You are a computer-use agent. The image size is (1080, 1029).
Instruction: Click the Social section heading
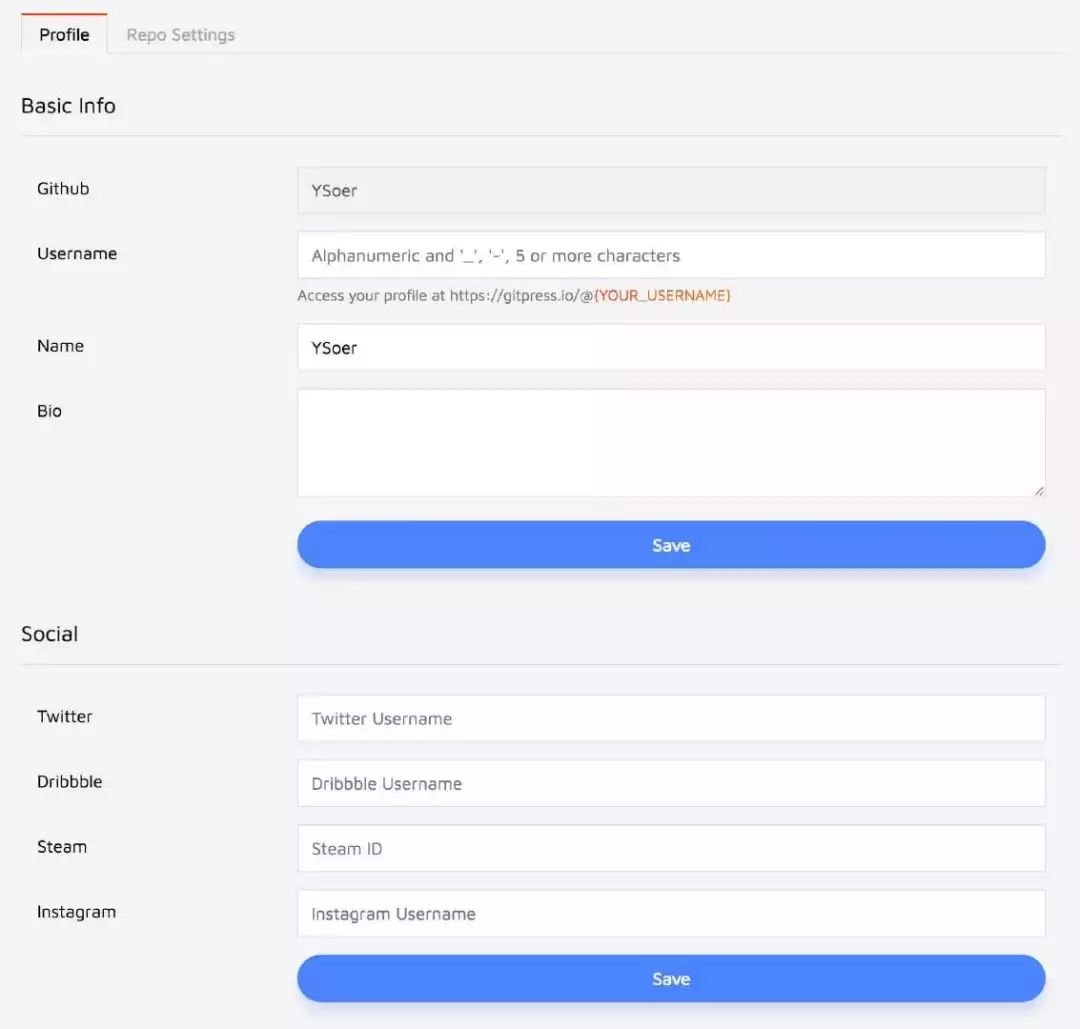pyautogui.click(x=50, y=634)
